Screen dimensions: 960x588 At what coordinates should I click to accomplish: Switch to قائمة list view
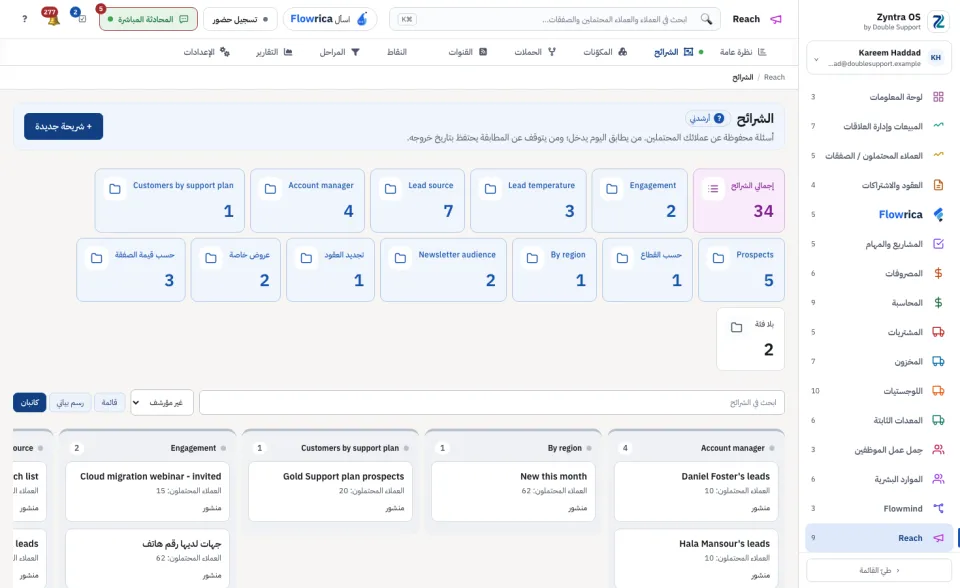click(110, 402)
